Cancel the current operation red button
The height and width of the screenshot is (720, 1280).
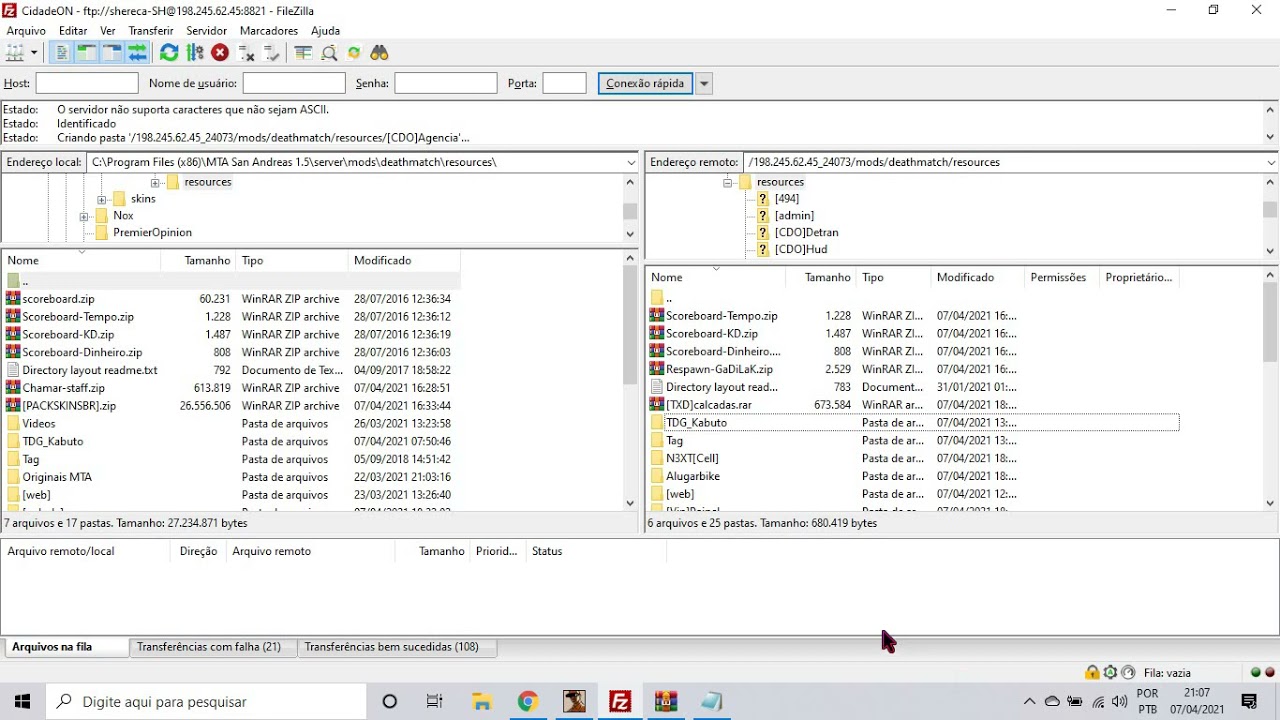(x=220, y=53)
